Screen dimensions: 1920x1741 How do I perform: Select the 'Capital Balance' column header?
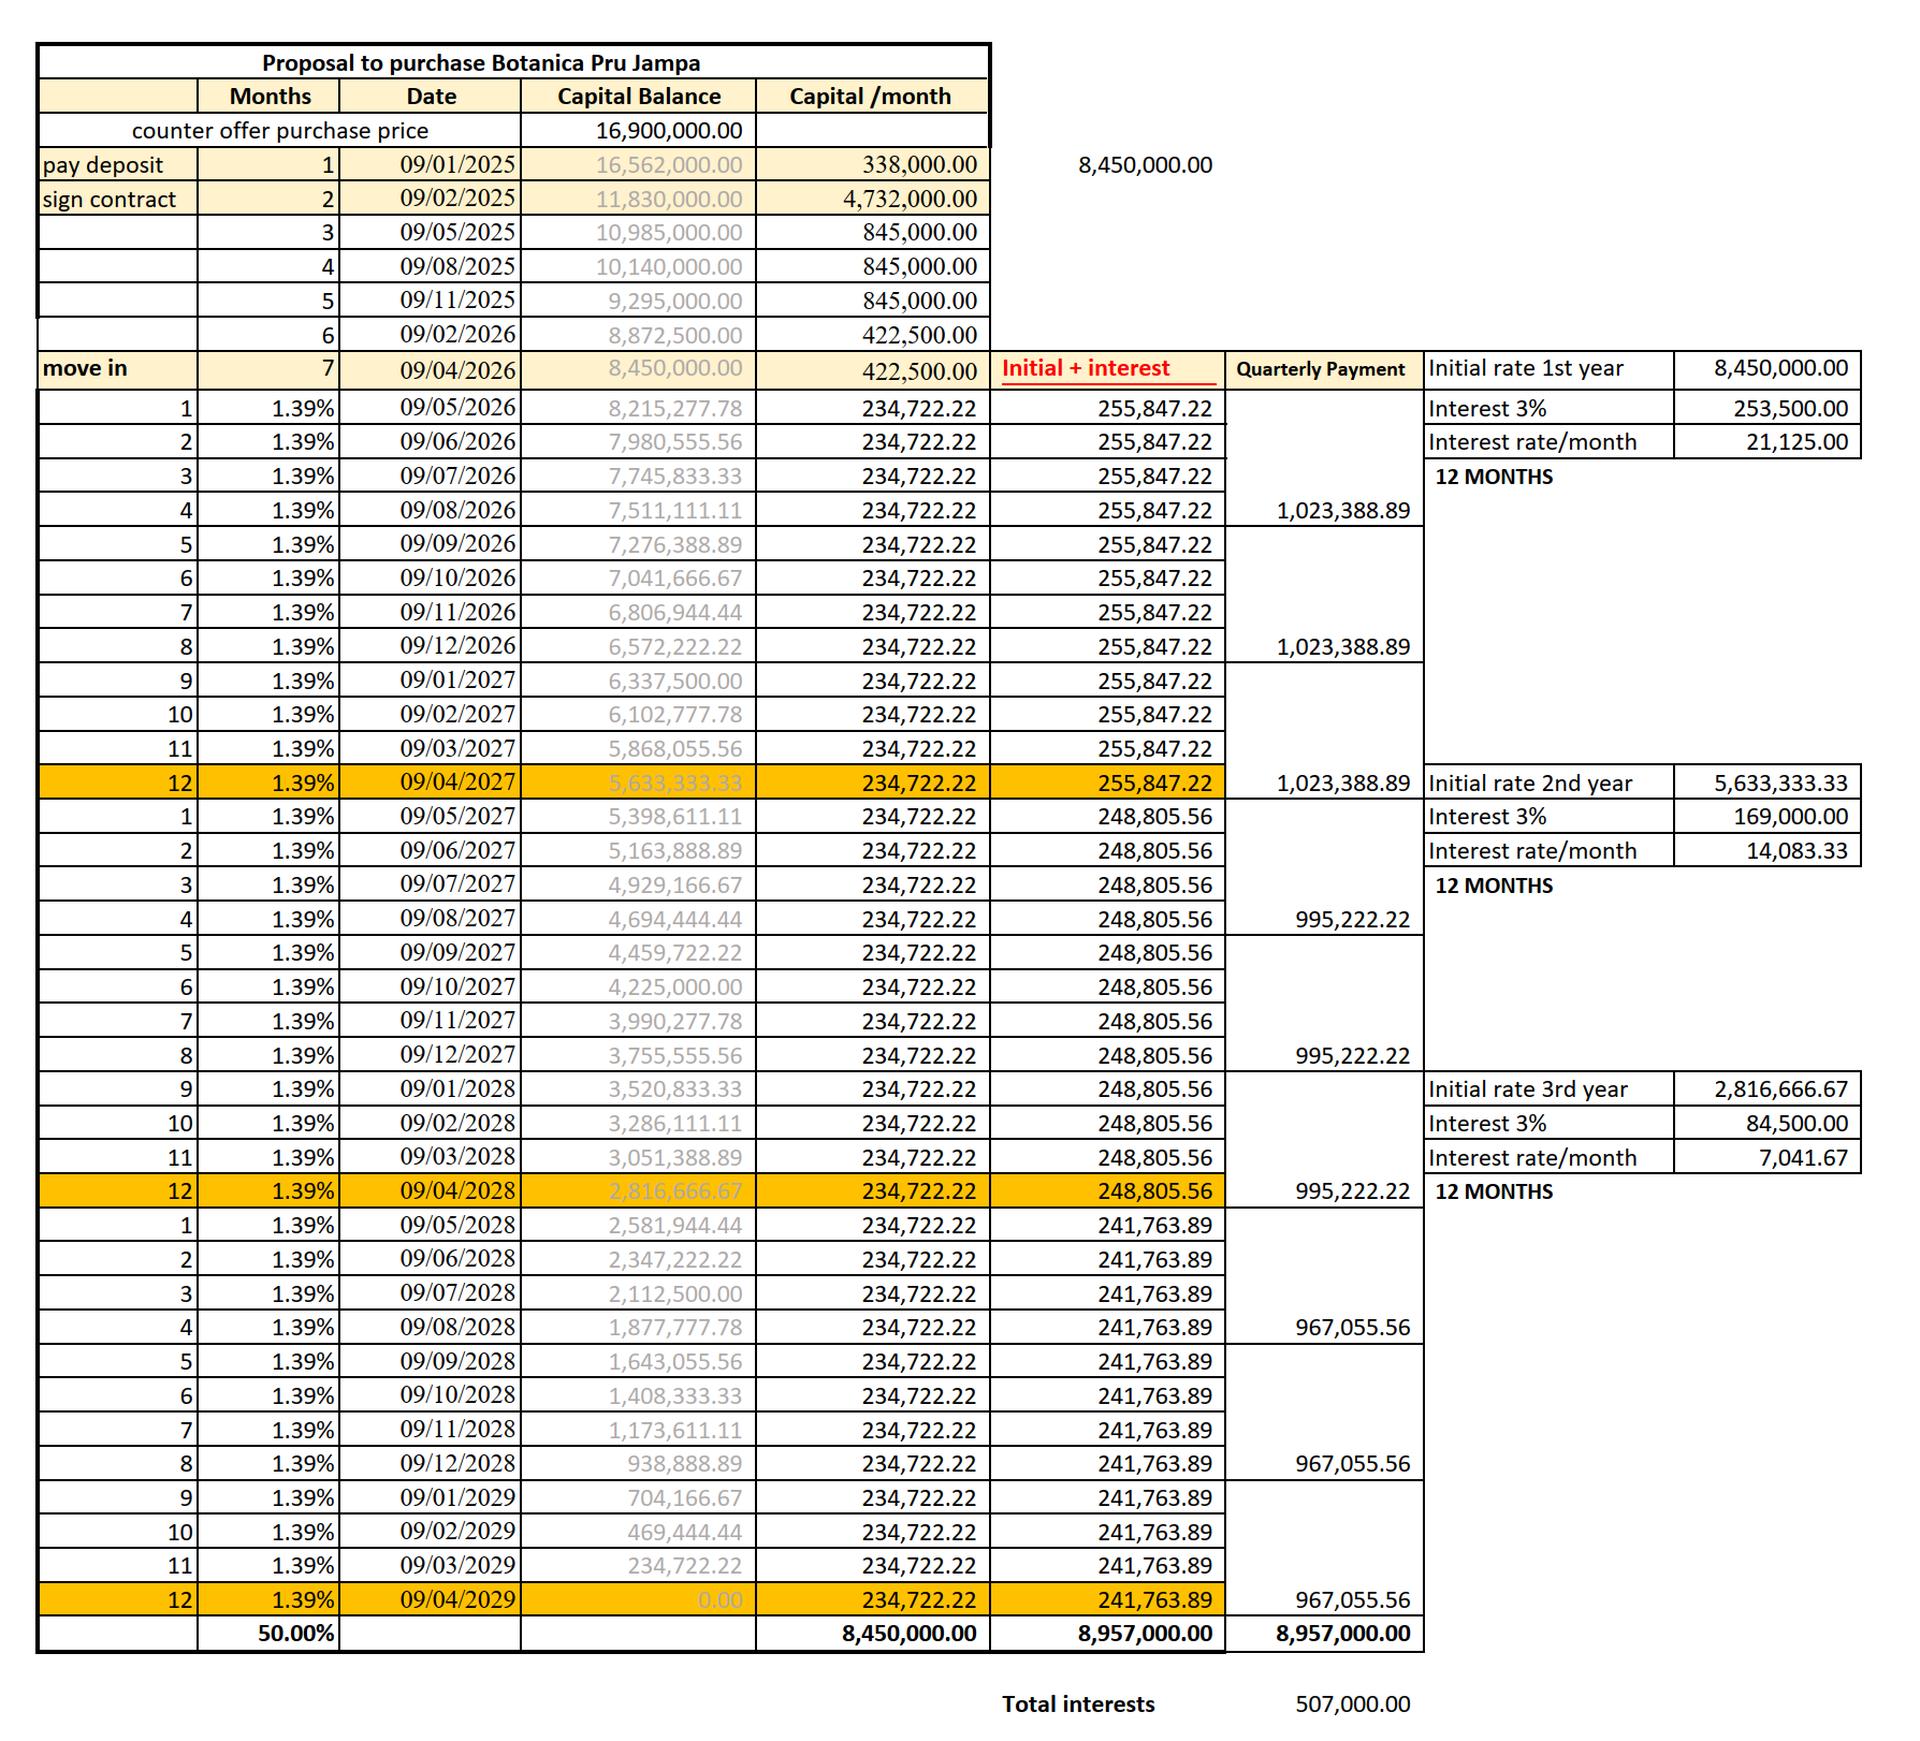638,96
